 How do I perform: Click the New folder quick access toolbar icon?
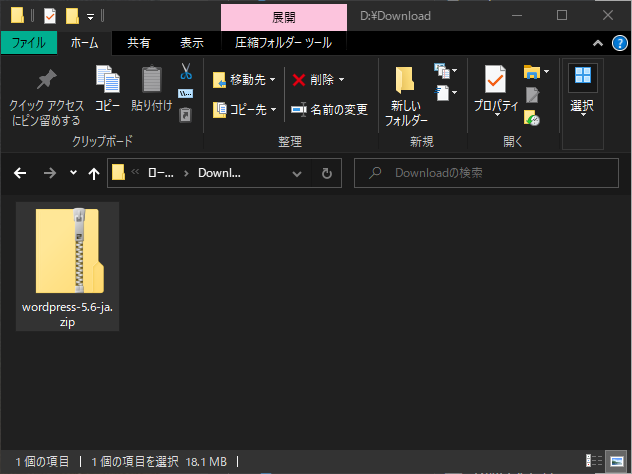point(72,16)
